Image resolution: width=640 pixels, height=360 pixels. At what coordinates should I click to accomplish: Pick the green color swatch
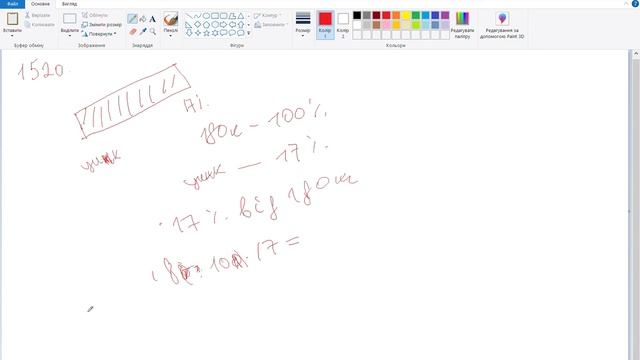point(416,16)
